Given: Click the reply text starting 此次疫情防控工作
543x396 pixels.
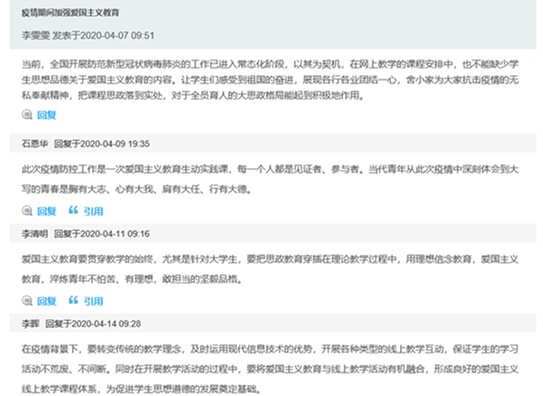Looking at the screenshot, I should coord(270,179).
